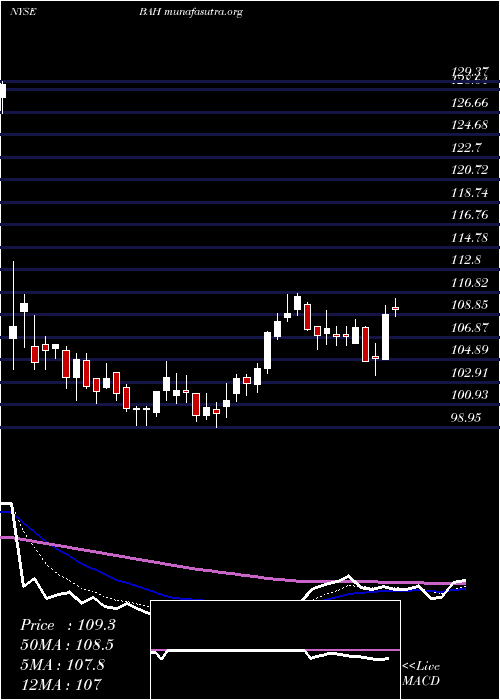Click the 5MA : 107.8 readout
The height and width of the screenshot is (700, 500).
[62, 665]
